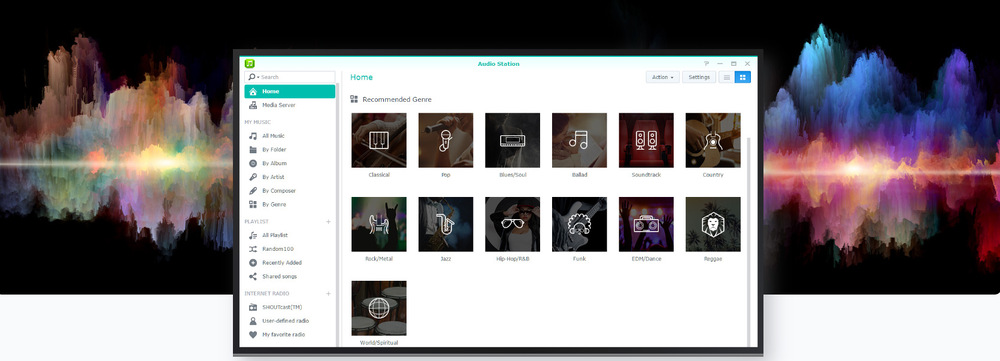Viewport: 1000px width, 361px height.
Task: Browse music By Album
Action: click(x=290, y=163)
